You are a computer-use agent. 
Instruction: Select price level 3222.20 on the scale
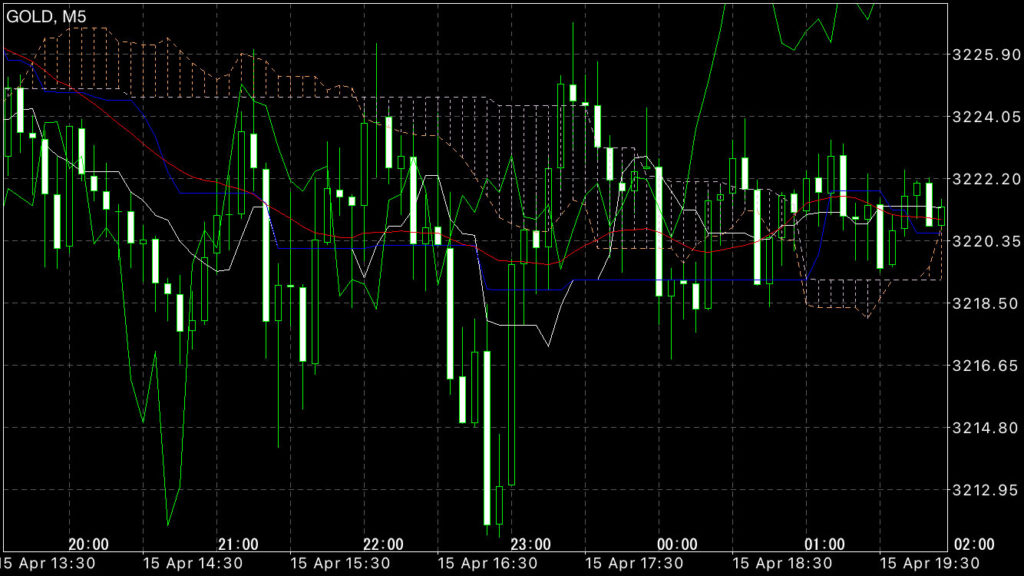986,179
